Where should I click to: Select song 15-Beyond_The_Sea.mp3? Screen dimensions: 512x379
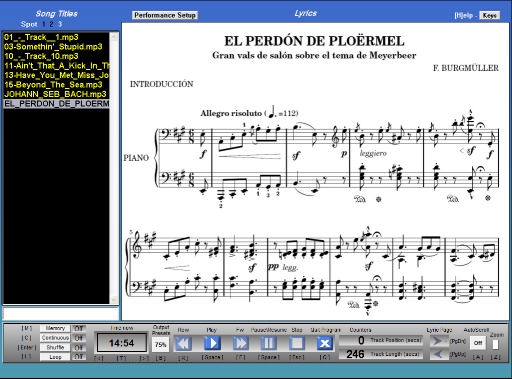pyautogui.click(x=56, y=85)
